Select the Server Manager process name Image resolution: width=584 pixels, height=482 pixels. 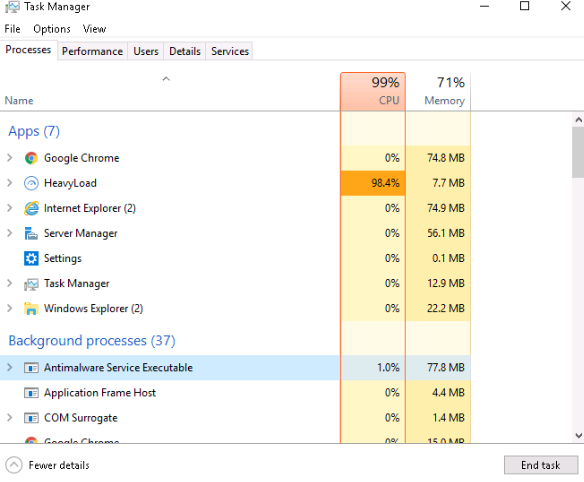80,233
